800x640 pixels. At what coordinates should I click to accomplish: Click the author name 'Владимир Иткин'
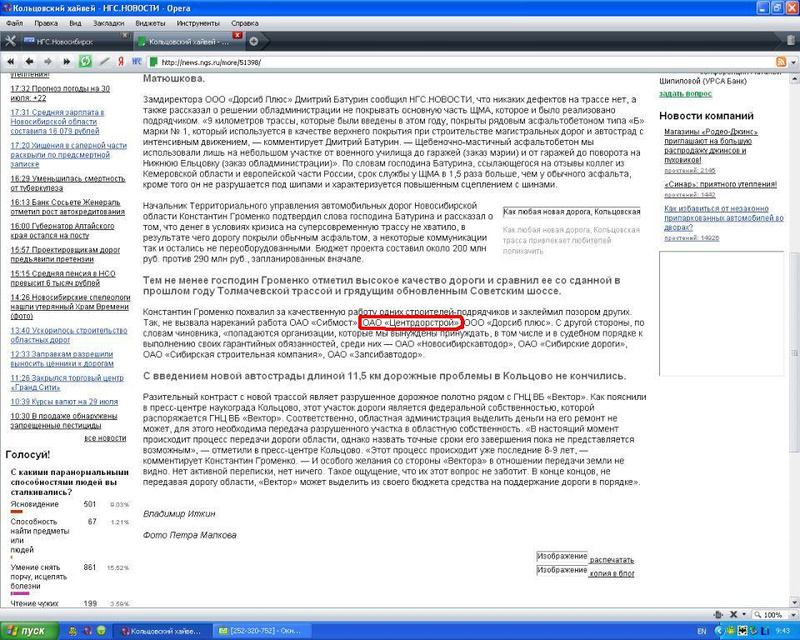[179, 513]
